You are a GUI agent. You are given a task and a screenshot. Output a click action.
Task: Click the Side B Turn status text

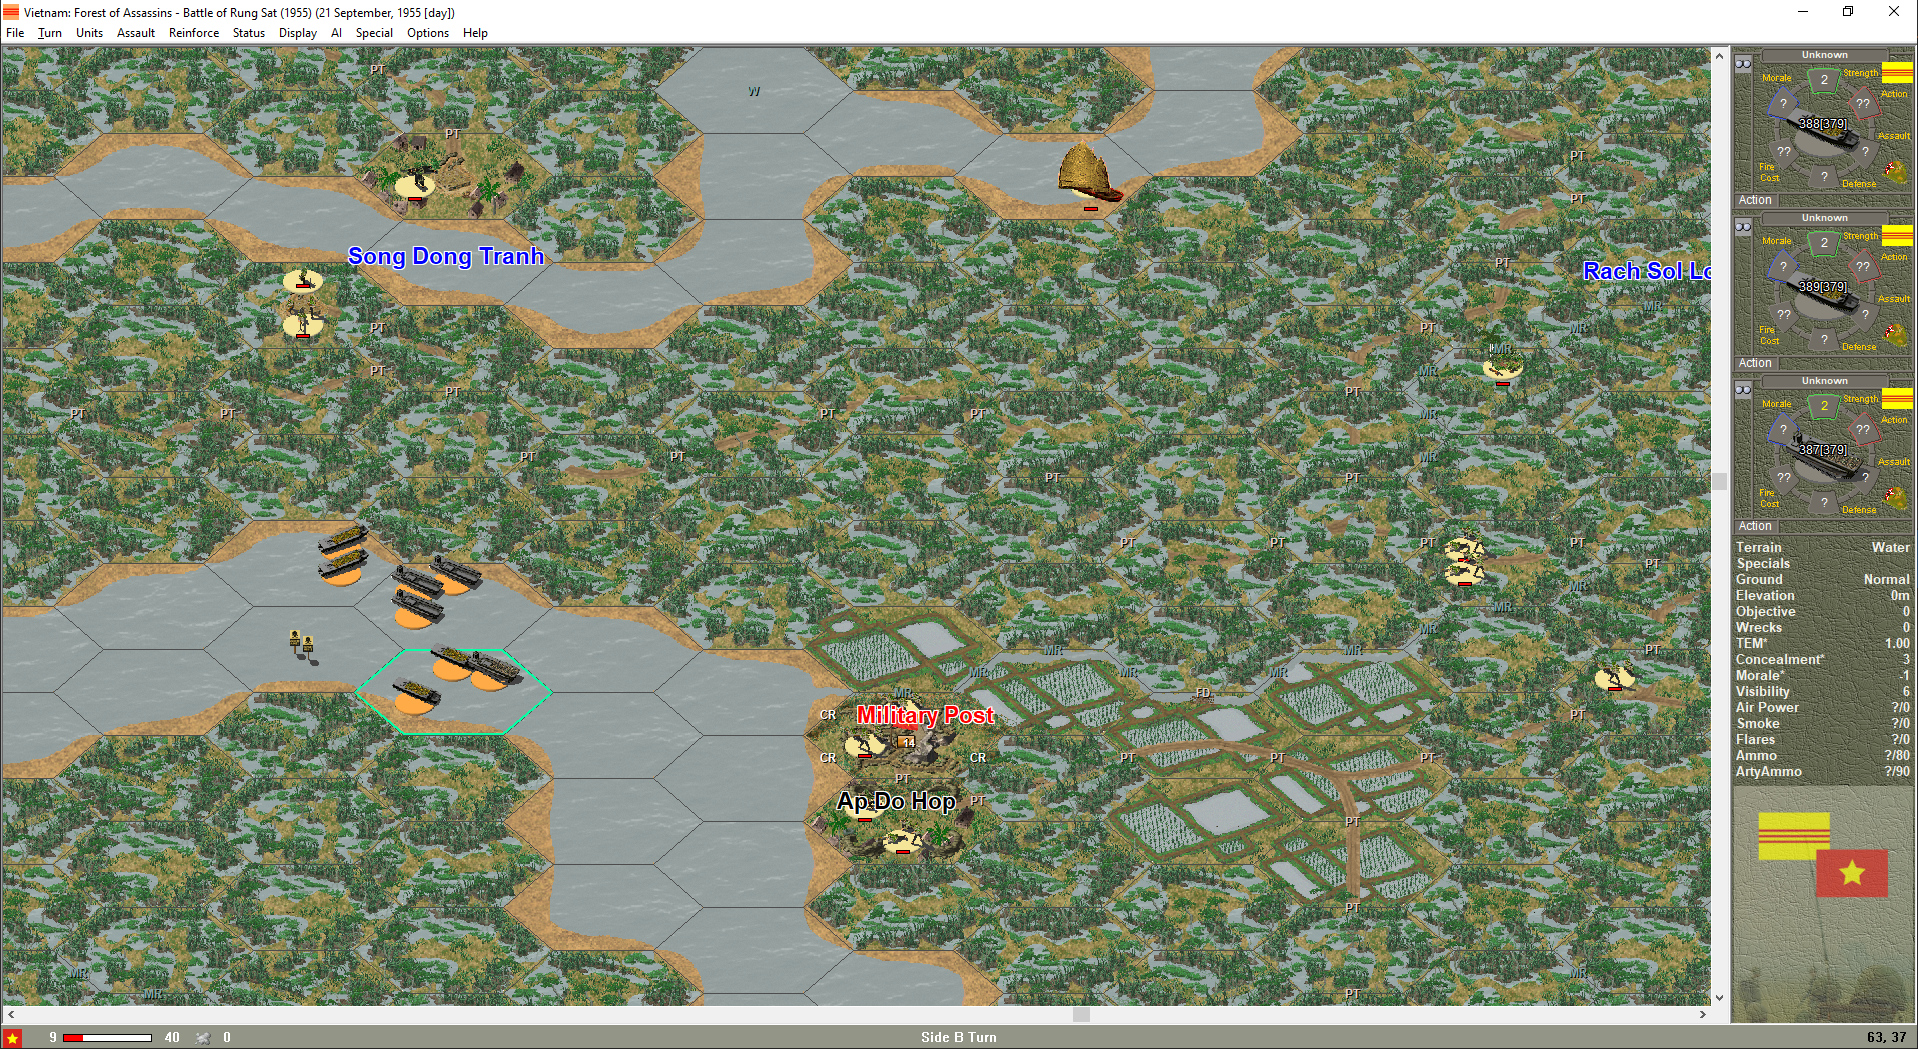tap(958, 1038)
